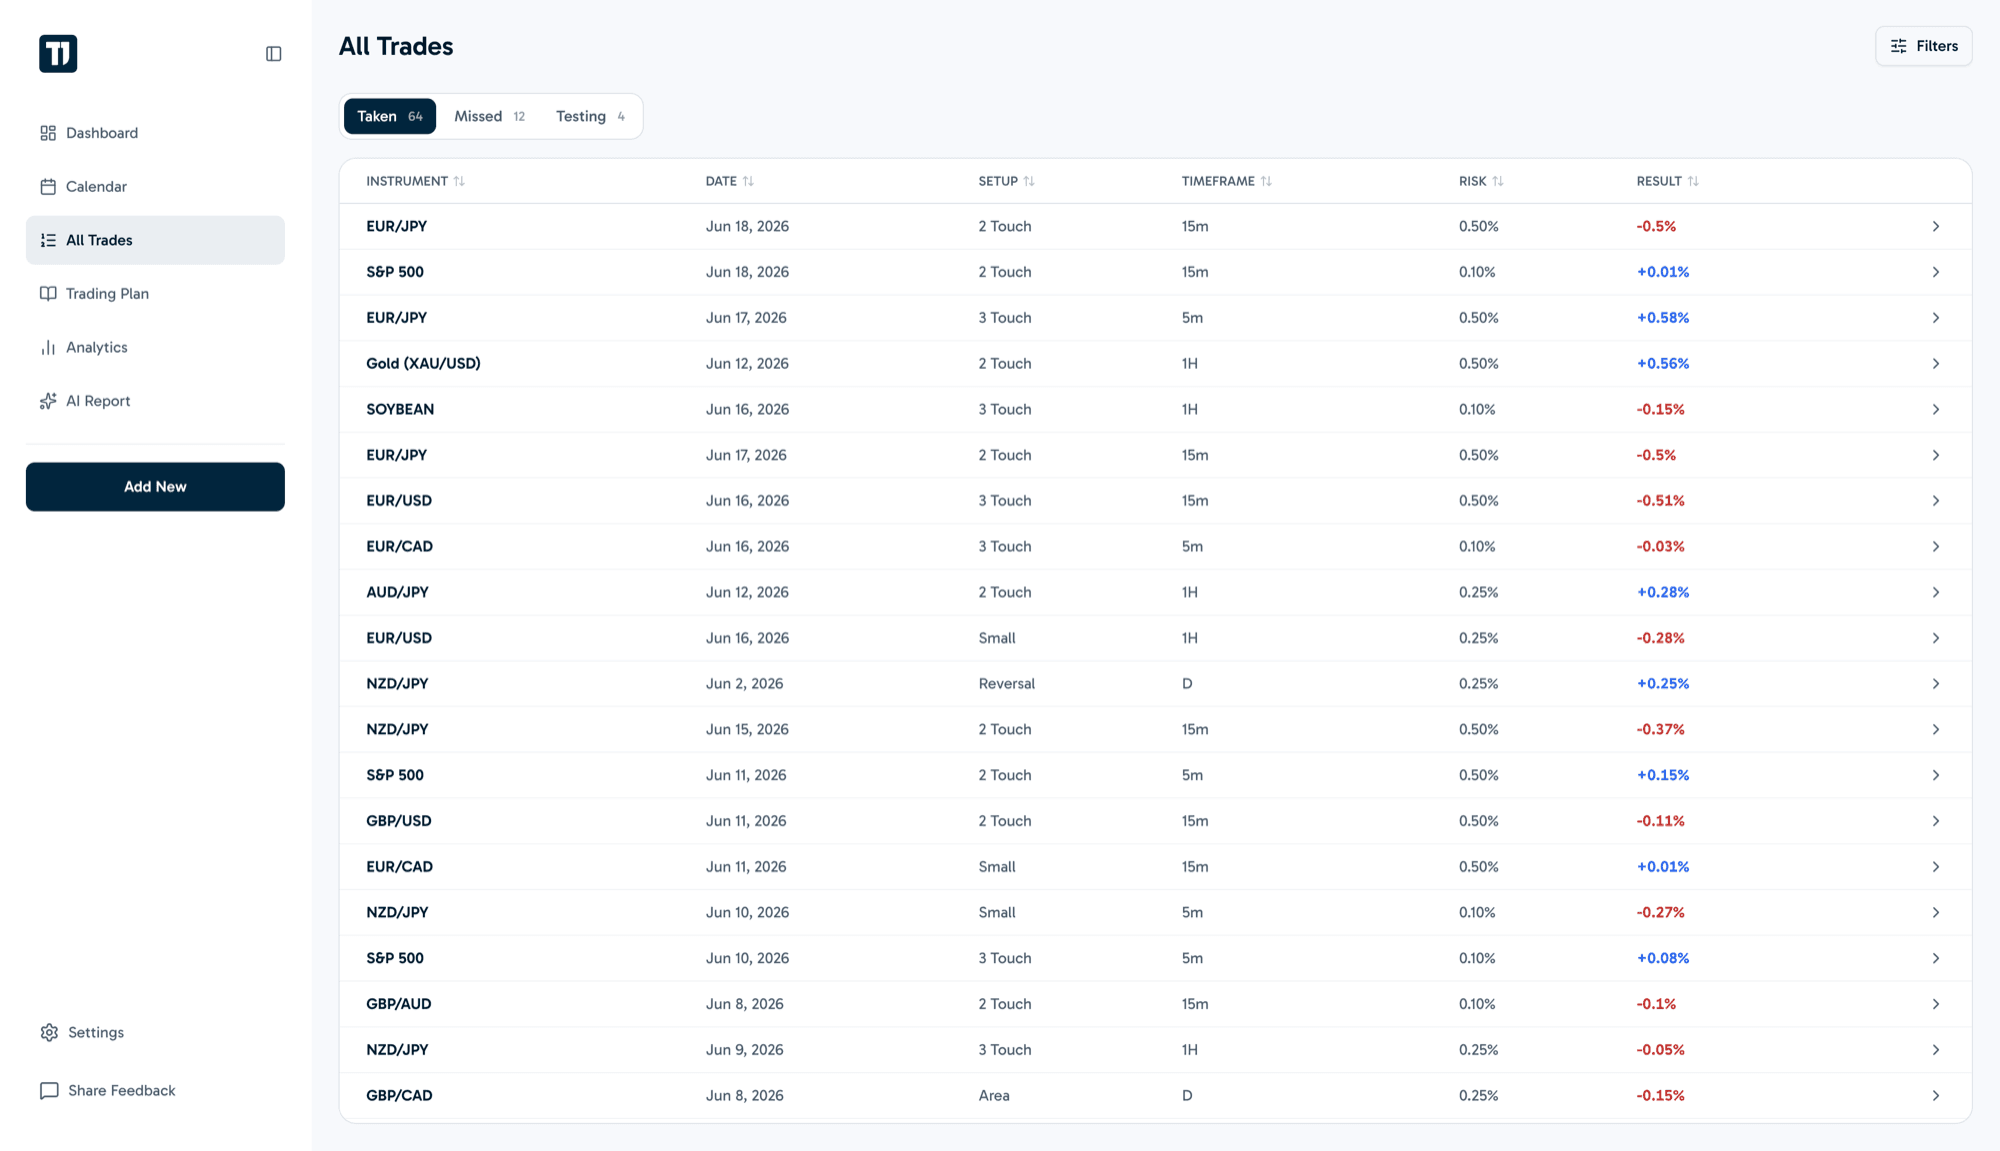This screenshot has height=1151, width=2000.
Task: Click the Analytics bar chart icon
Action: [x=48, y=347]
